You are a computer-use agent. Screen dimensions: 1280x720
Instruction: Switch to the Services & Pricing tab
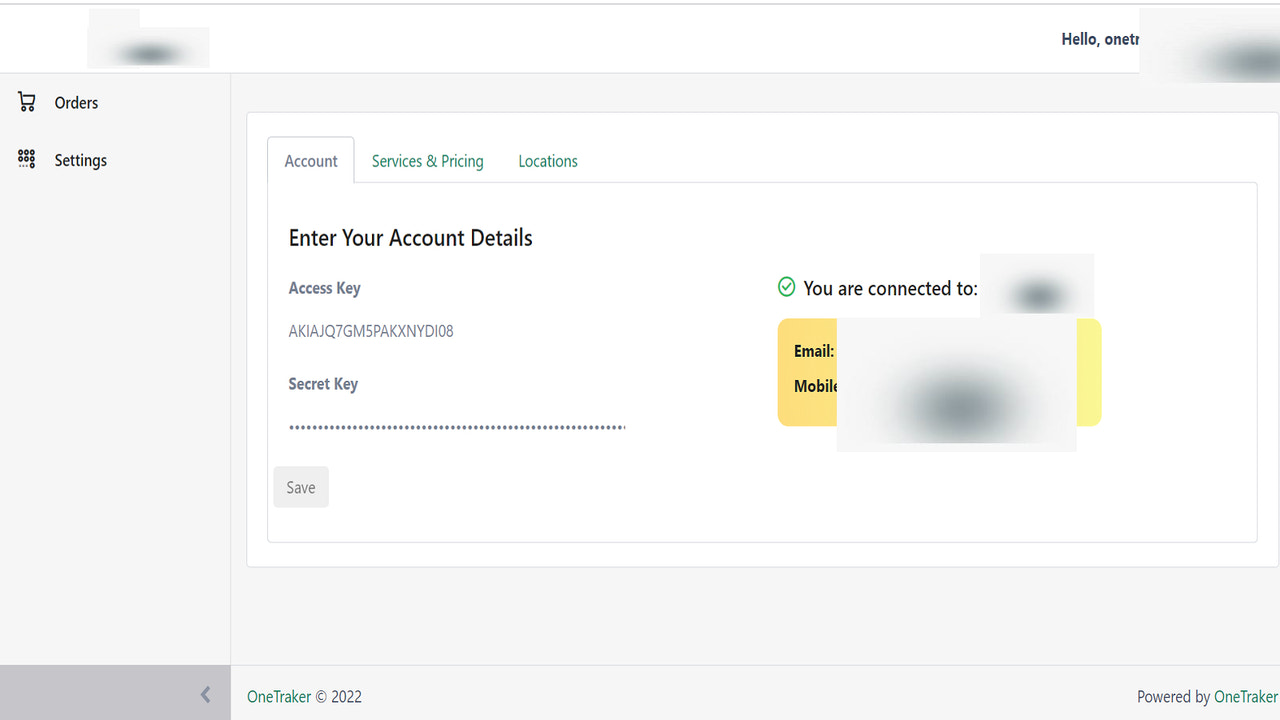click(427, 161)
